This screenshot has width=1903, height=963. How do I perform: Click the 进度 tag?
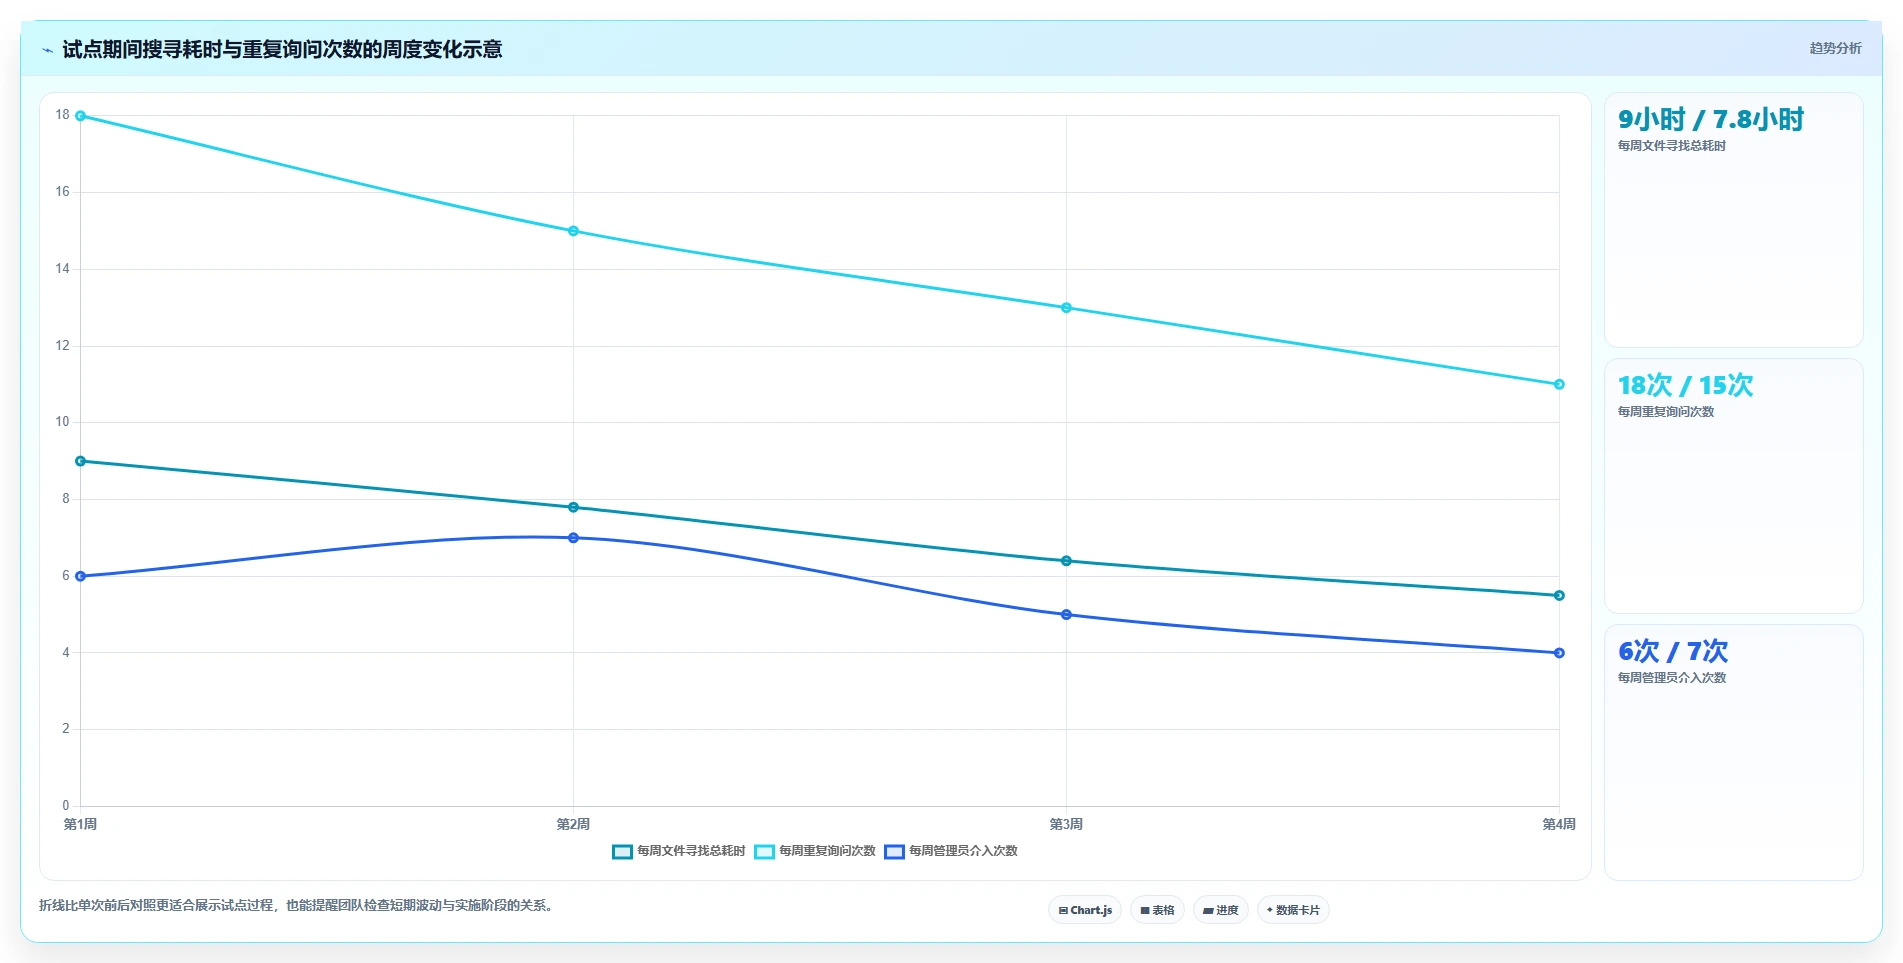[1220, 910]
